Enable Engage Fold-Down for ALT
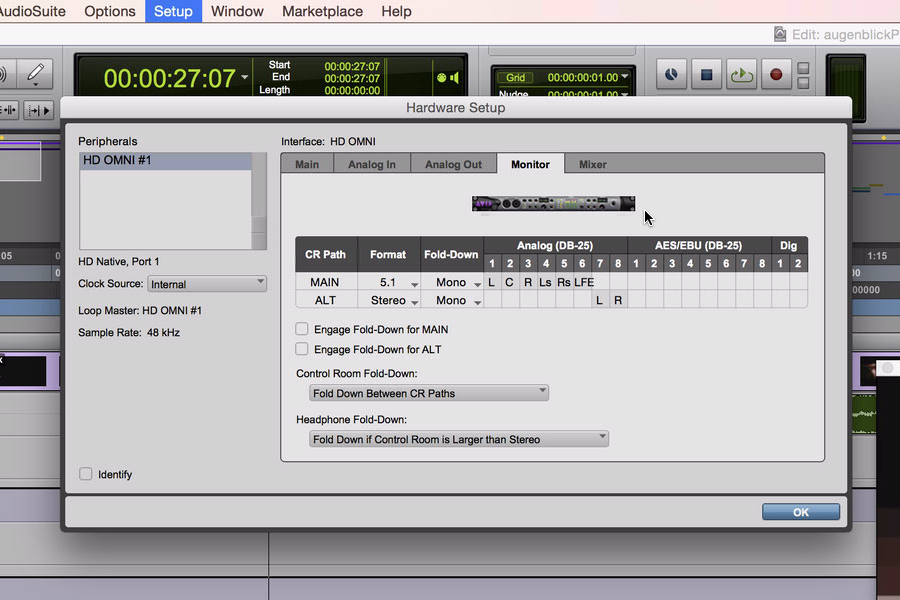The height and width of the screenshot is (600, 900). click(302, 349)
